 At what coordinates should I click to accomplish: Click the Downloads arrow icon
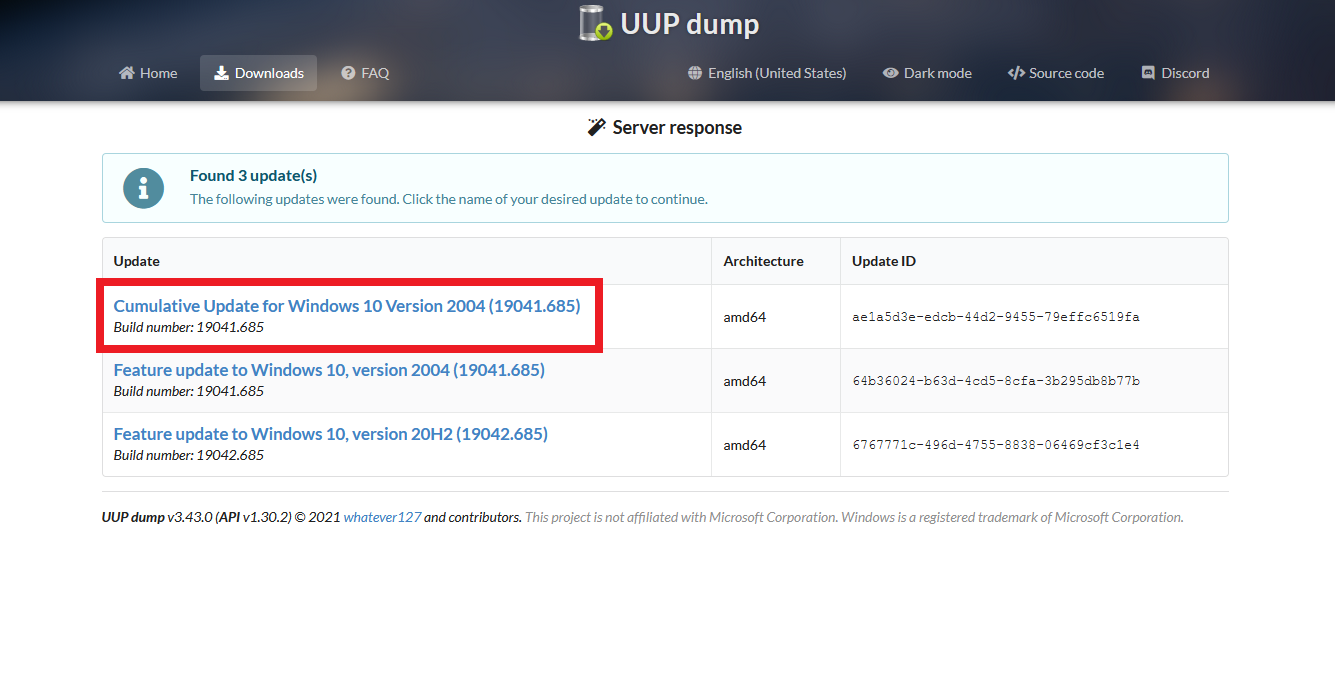point(222,73)
